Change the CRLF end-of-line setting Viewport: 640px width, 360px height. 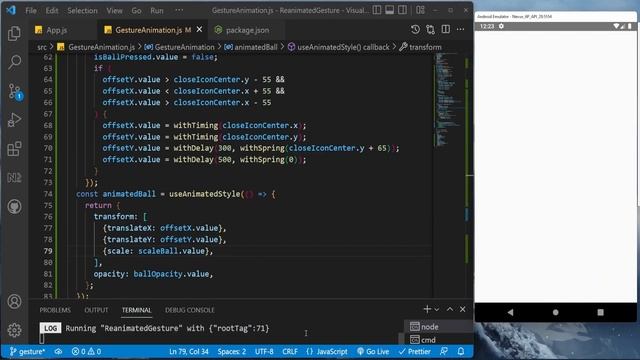pyautogui.click(x=290, y=351)
